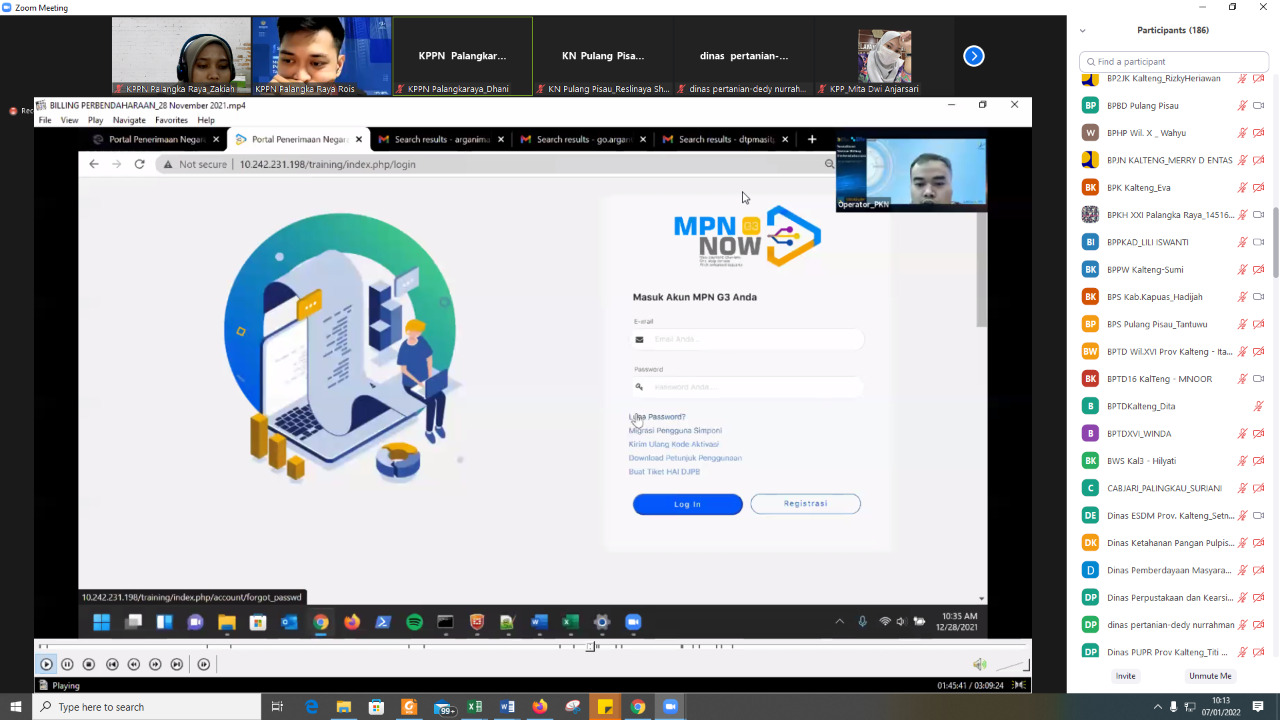Open Help menu in the media player

coord(206,120)
